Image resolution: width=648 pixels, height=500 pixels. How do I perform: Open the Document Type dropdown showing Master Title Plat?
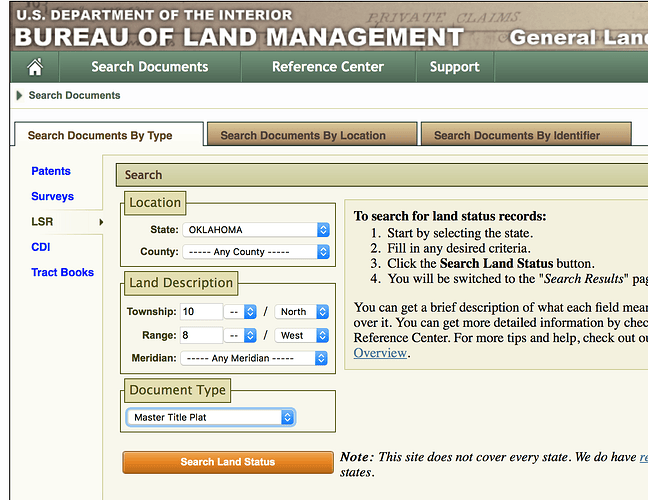pyautogui.click(x=211, y=417)
